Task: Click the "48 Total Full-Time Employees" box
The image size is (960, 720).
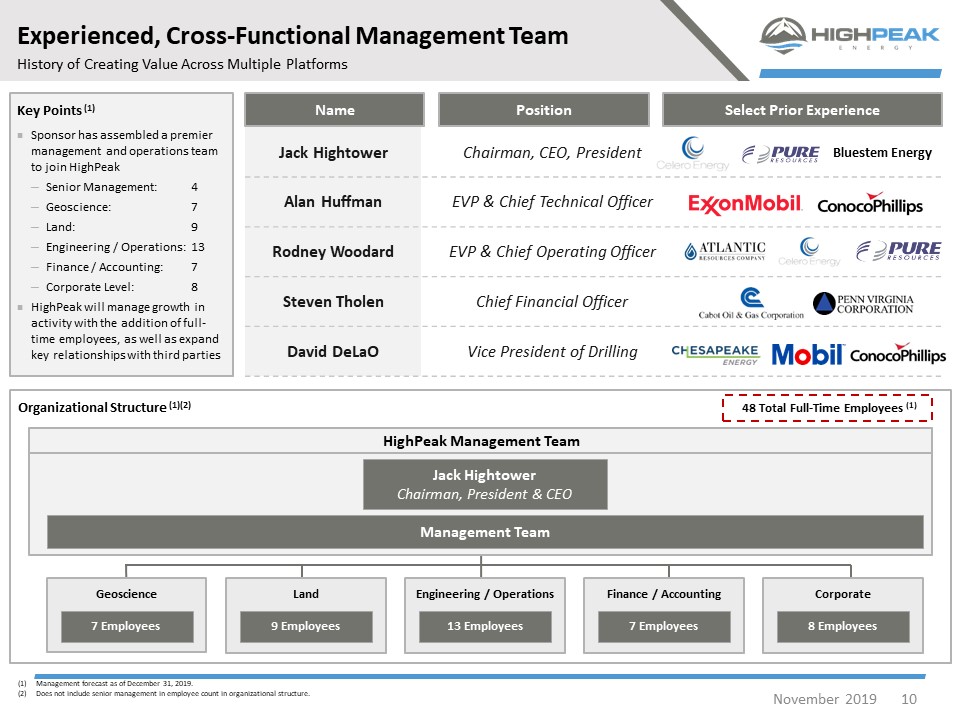Action: coord(827,408)
